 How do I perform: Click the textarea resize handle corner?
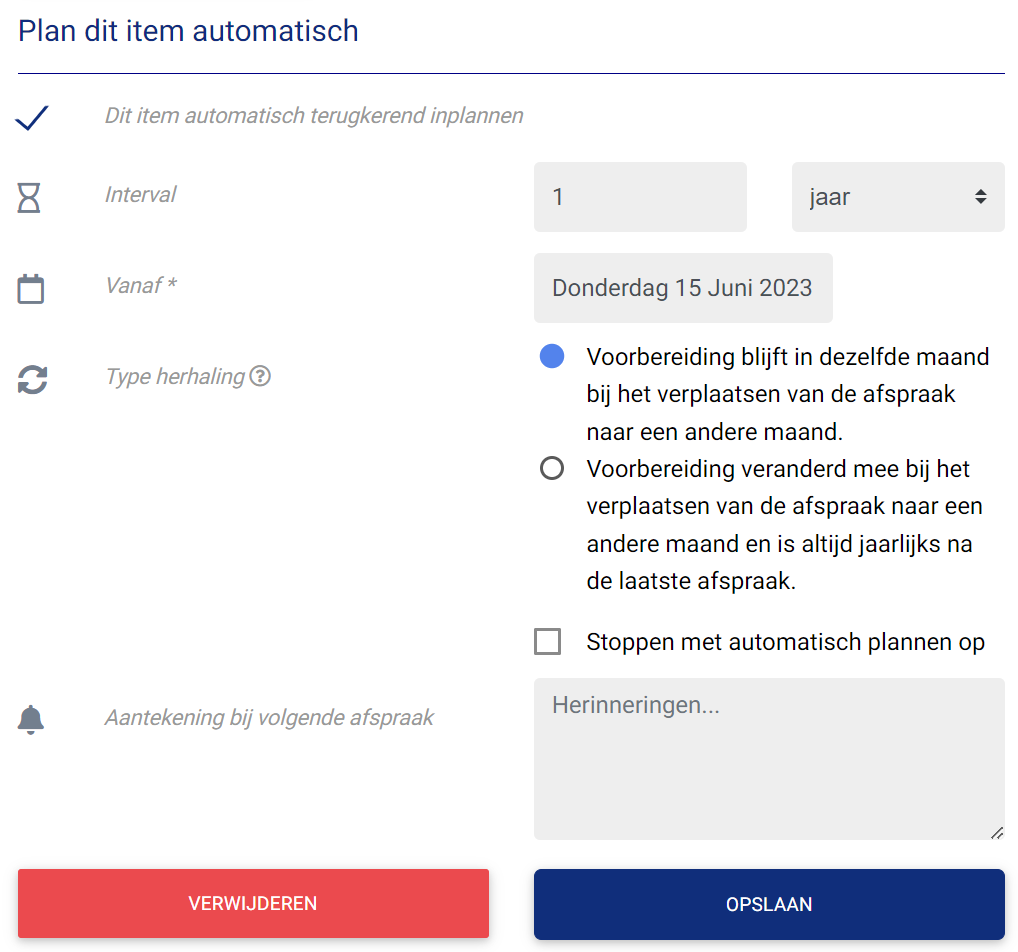pyautogui.click(x=997, y=833)
